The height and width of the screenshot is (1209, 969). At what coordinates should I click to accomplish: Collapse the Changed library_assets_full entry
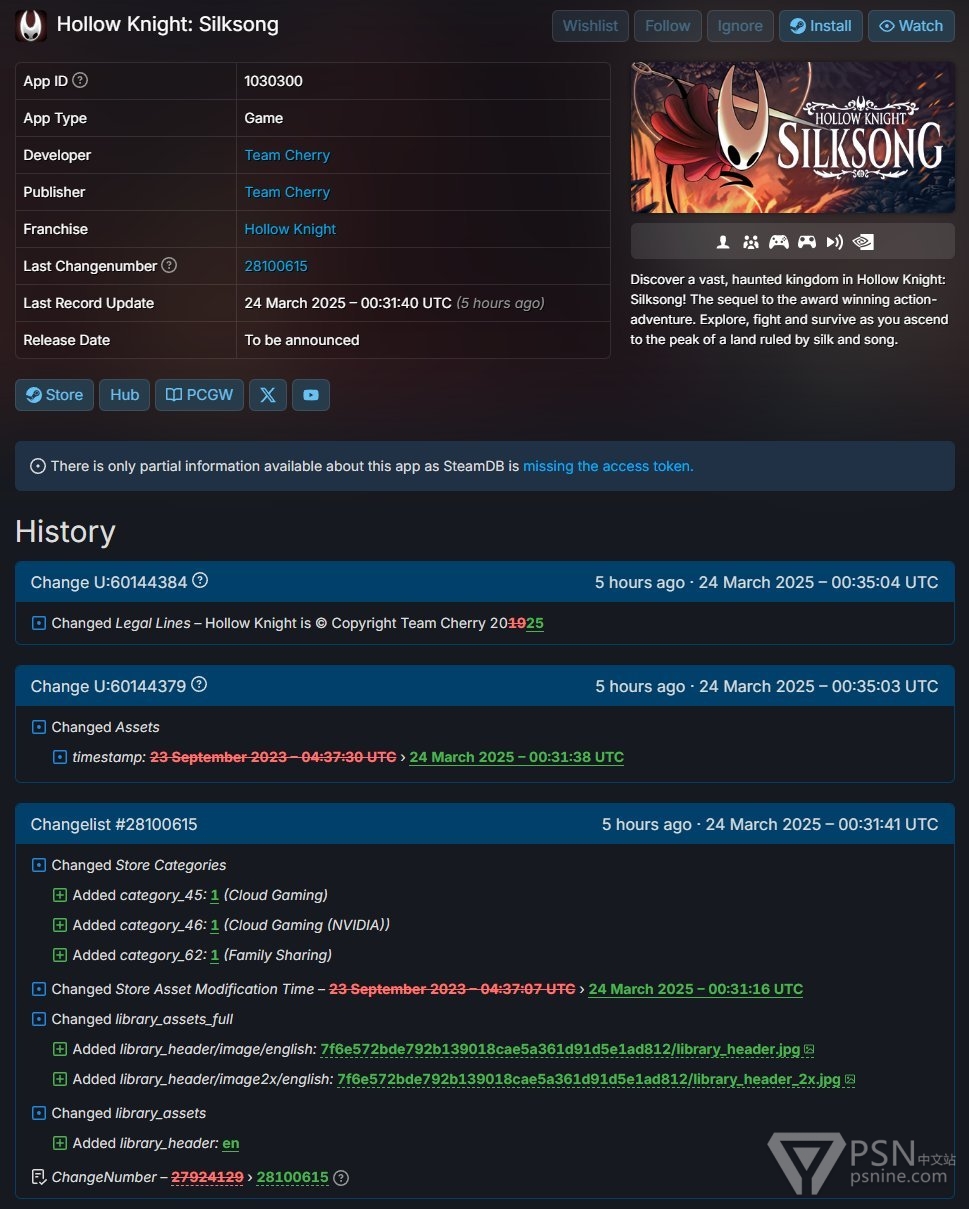39,1019
